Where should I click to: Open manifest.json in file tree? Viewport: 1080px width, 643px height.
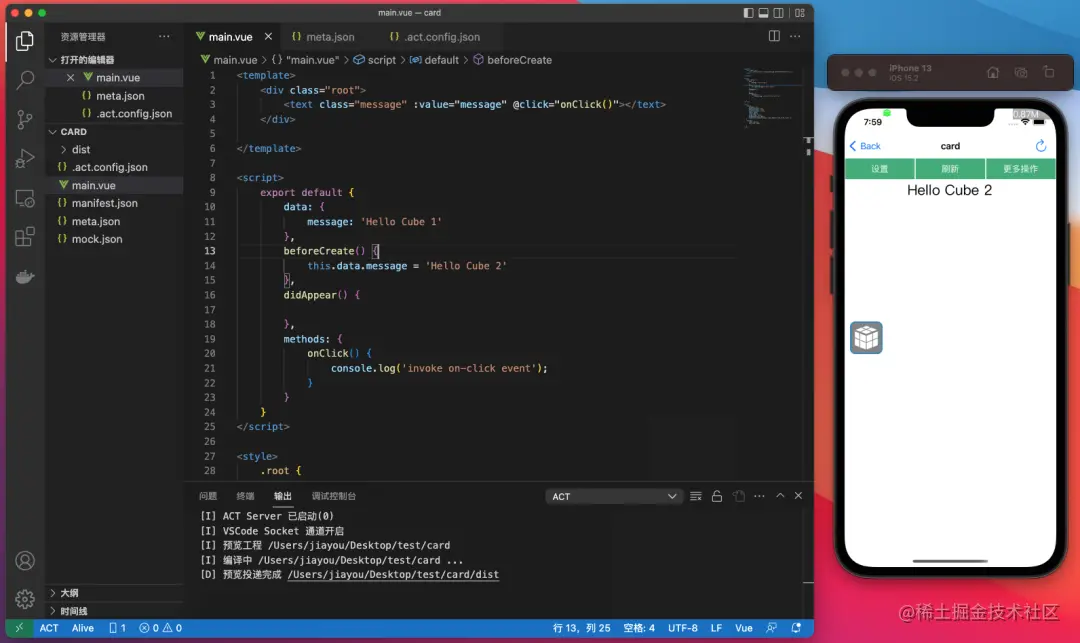(105, 203)
